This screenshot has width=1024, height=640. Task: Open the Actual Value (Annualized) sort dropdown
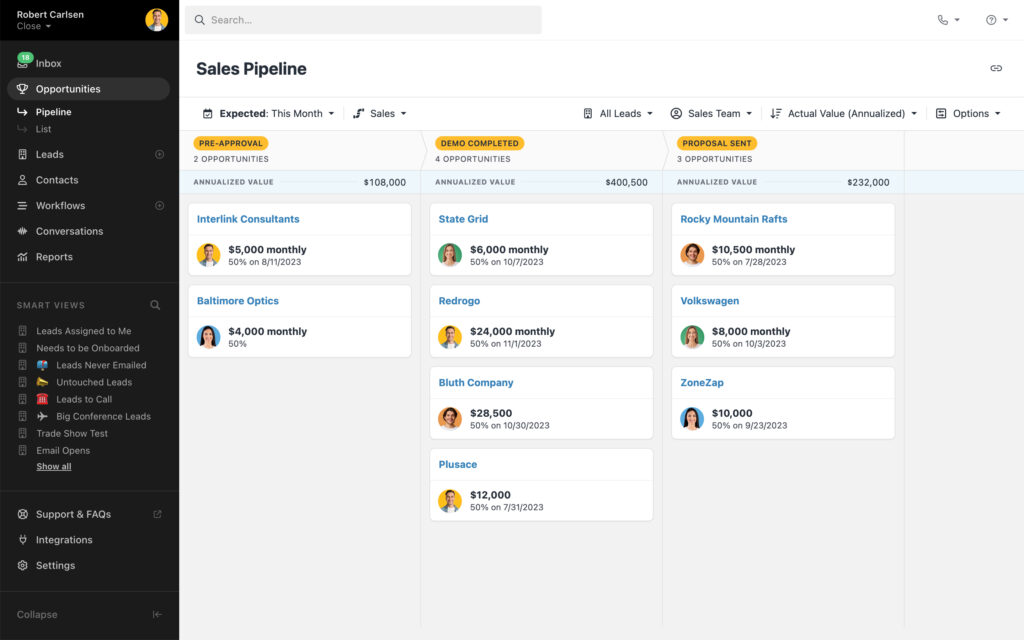(x=845, y=113)
